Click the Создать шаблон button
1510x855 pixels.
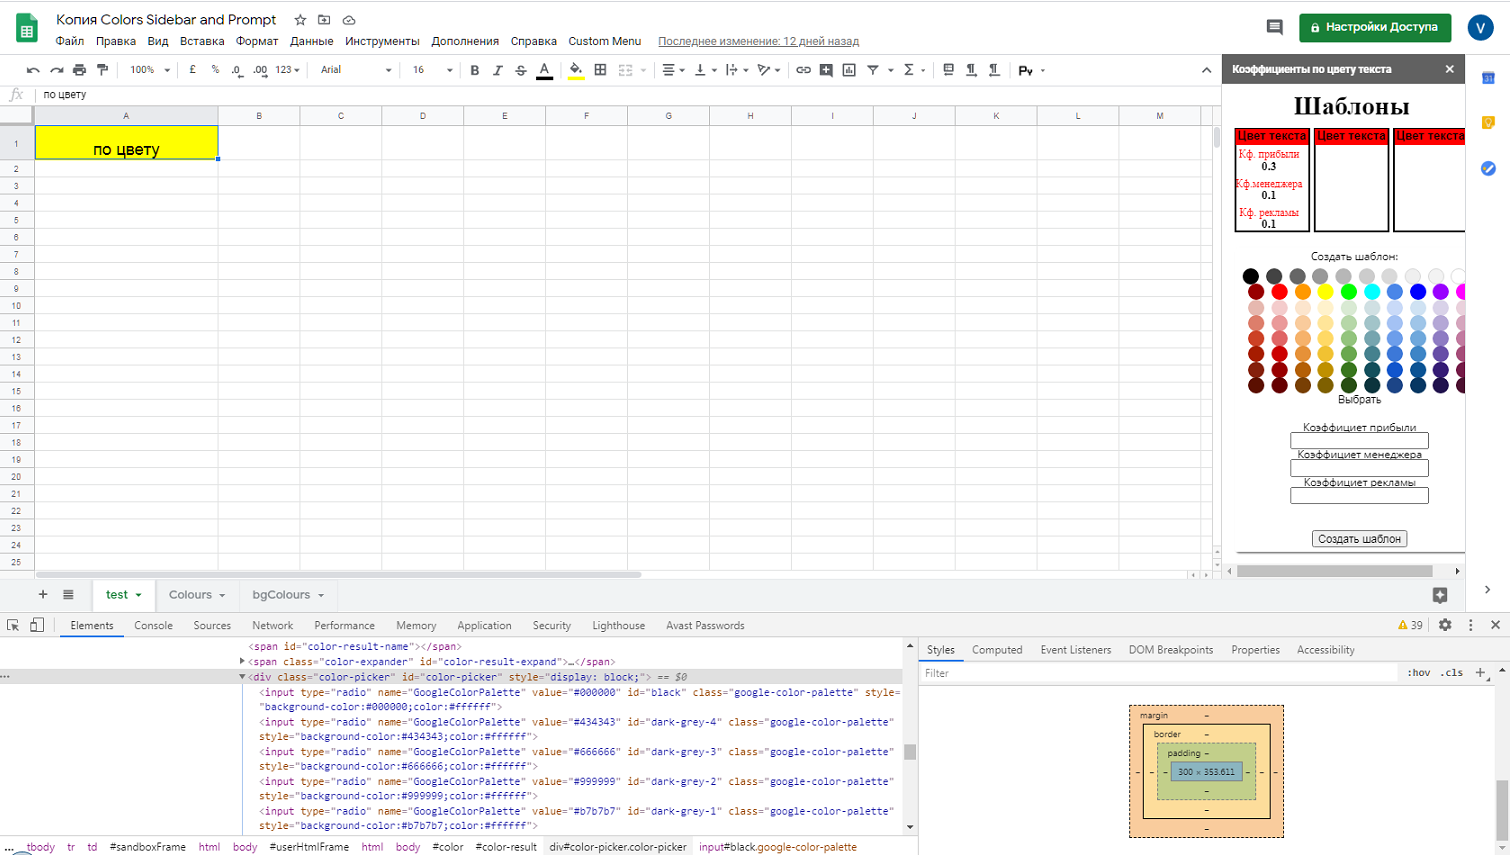[x=1359, y=539]
